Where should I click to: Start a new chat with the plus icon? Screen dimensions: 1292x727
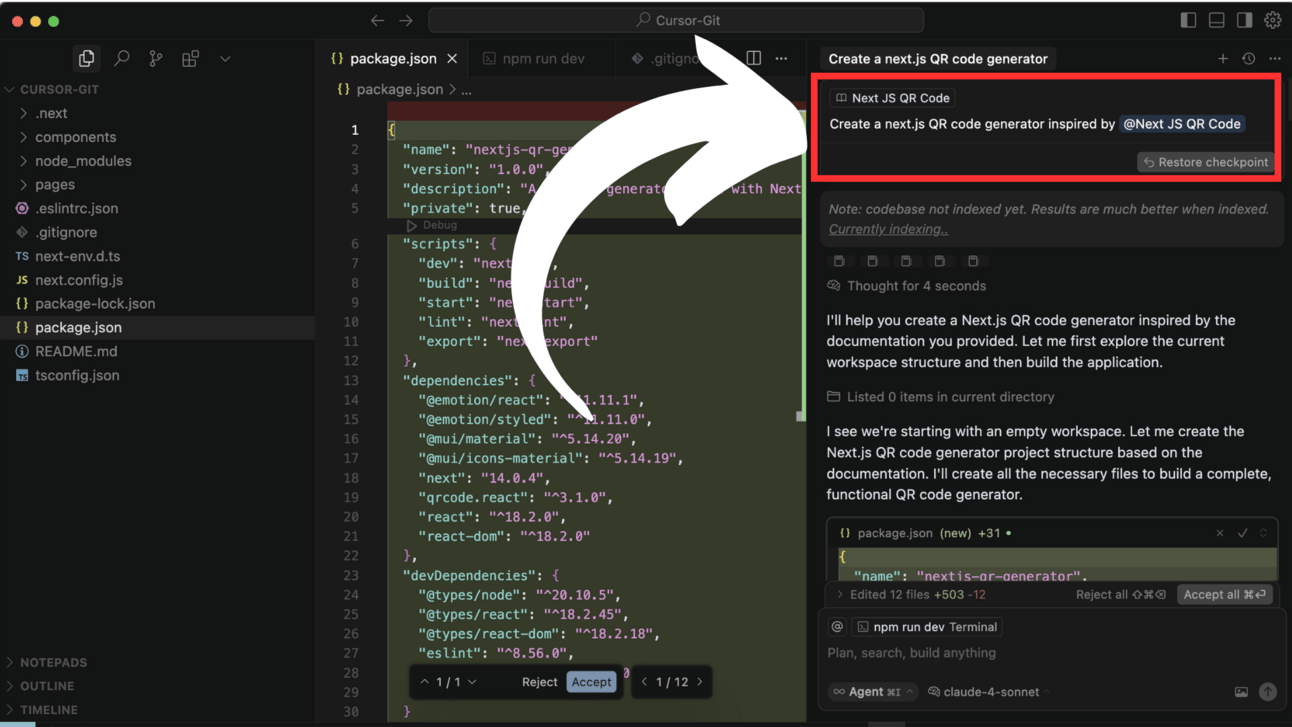tap(1223, 59)
